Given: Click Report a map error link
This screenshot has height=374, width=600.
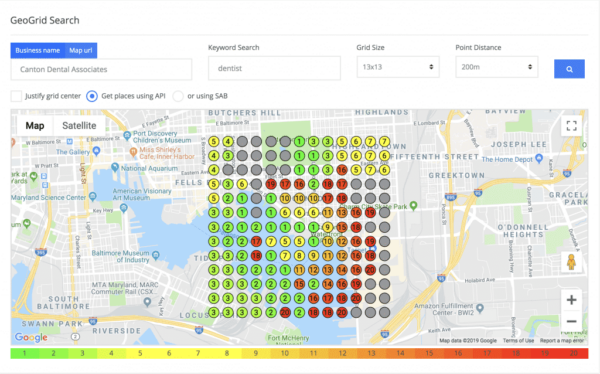Looking at the screenshot, I should point(562,340).
